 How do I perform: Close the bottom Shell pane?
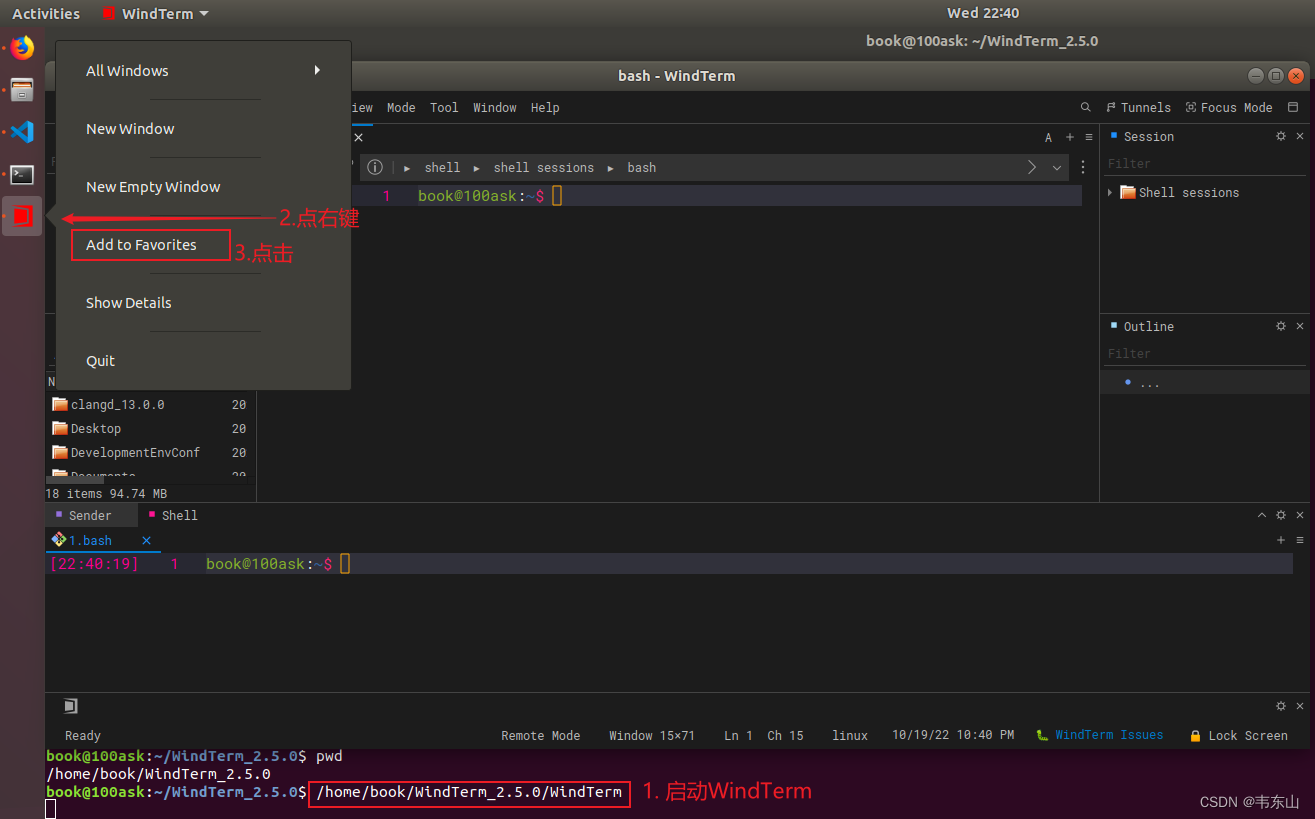(x=1300, y=515)
